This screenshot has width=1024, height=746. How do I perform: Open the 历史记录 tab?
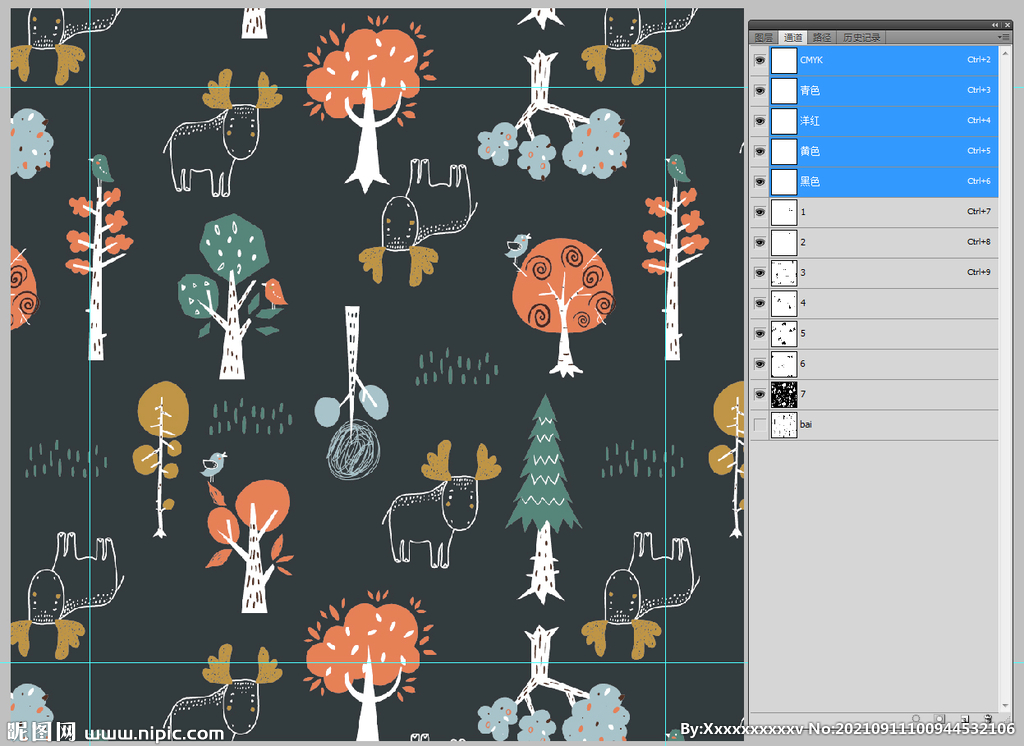(x=861, y=37)
